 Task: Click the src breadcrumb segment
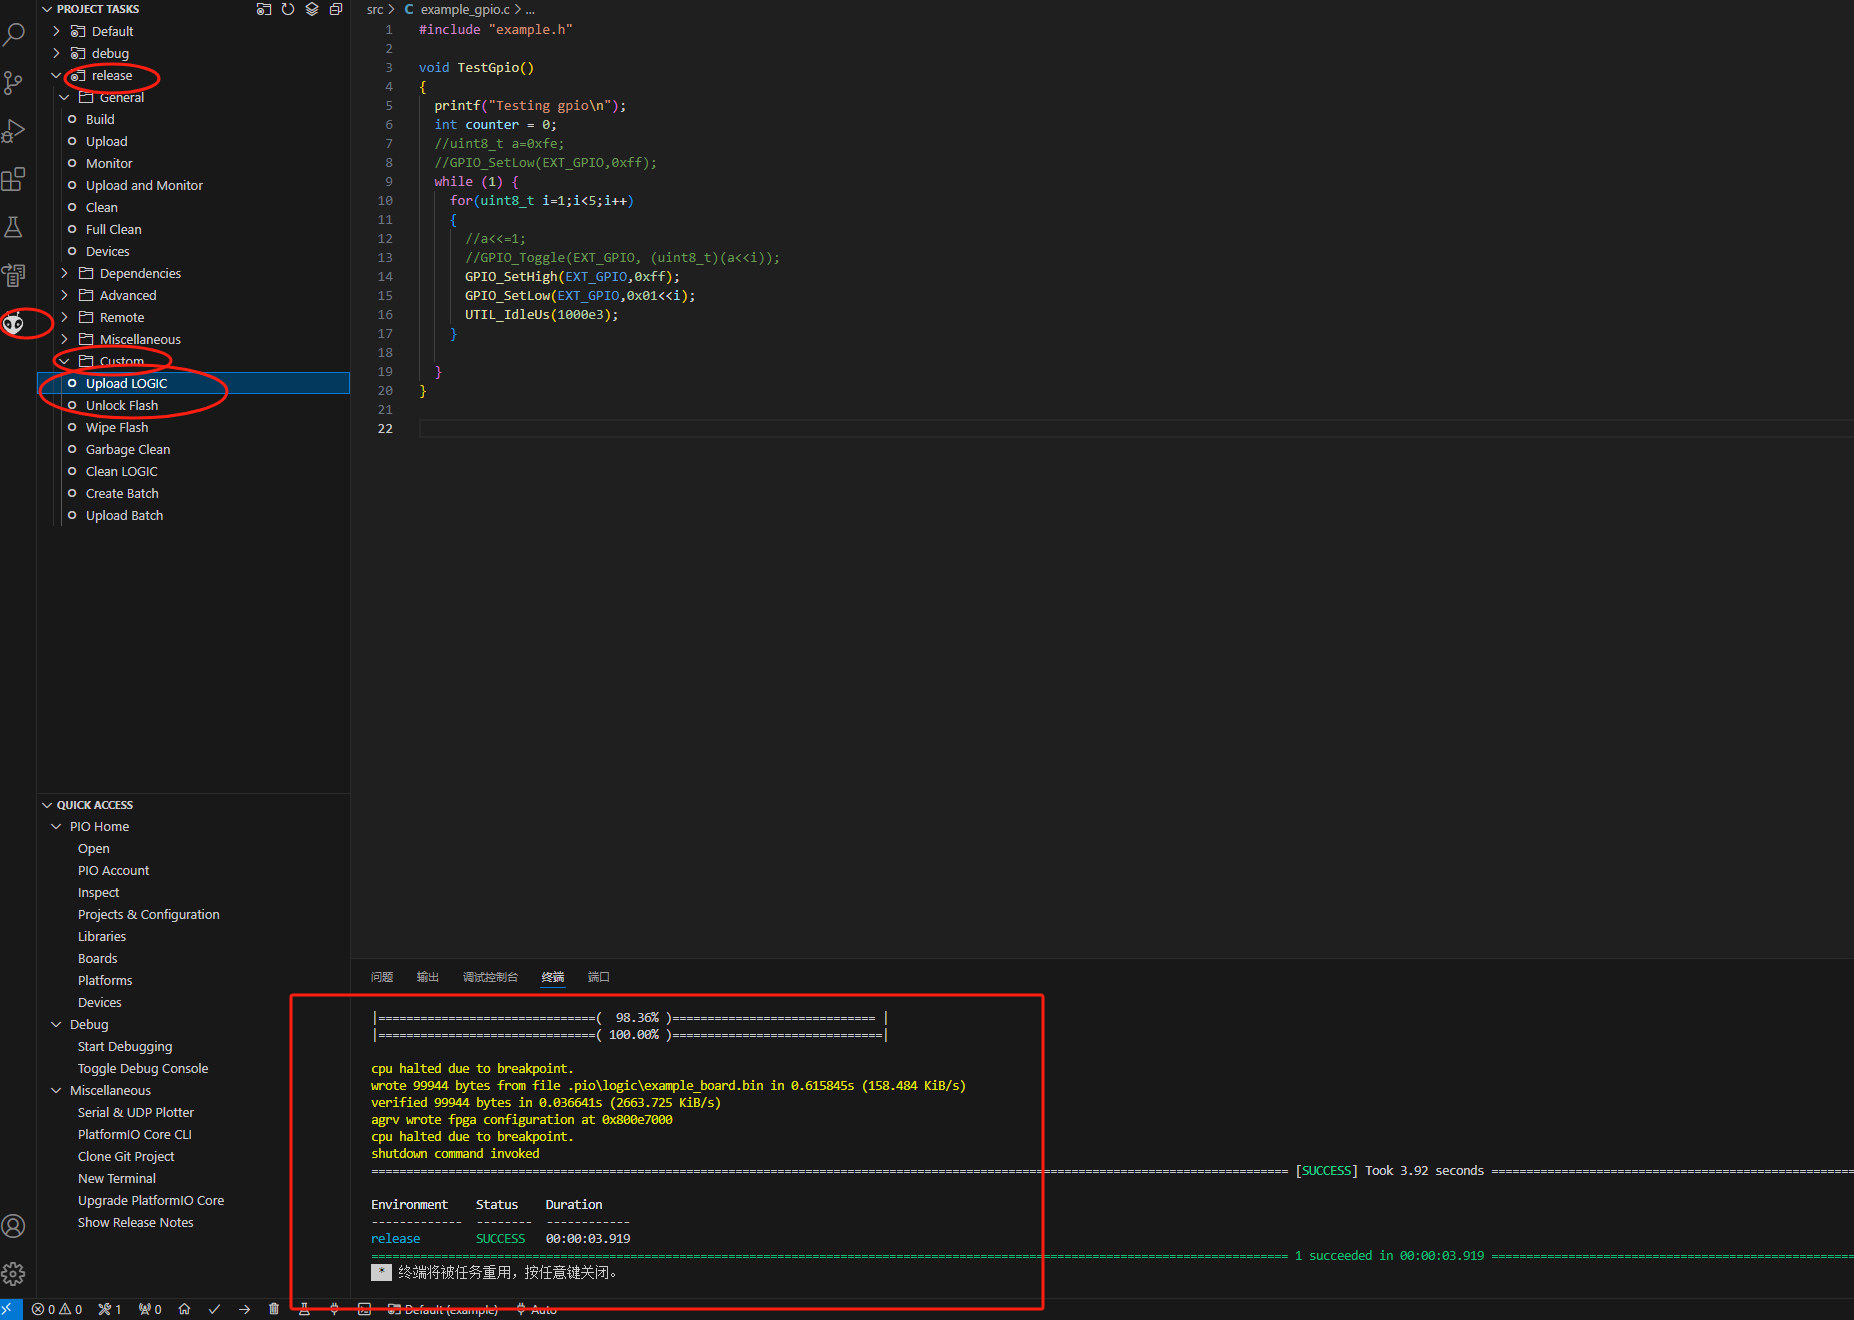375,9
